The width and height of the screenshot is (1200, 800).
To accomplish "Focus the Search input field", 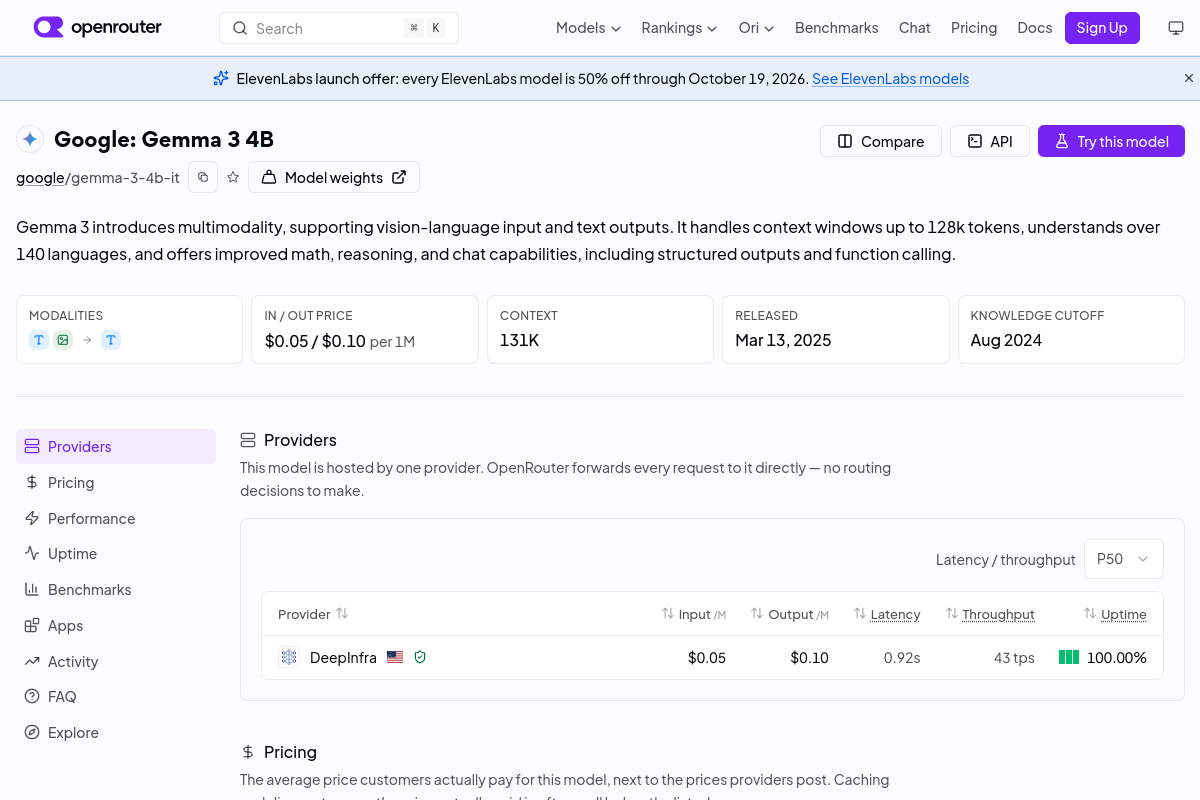I will pyautogui.click(x=339, y=28).
